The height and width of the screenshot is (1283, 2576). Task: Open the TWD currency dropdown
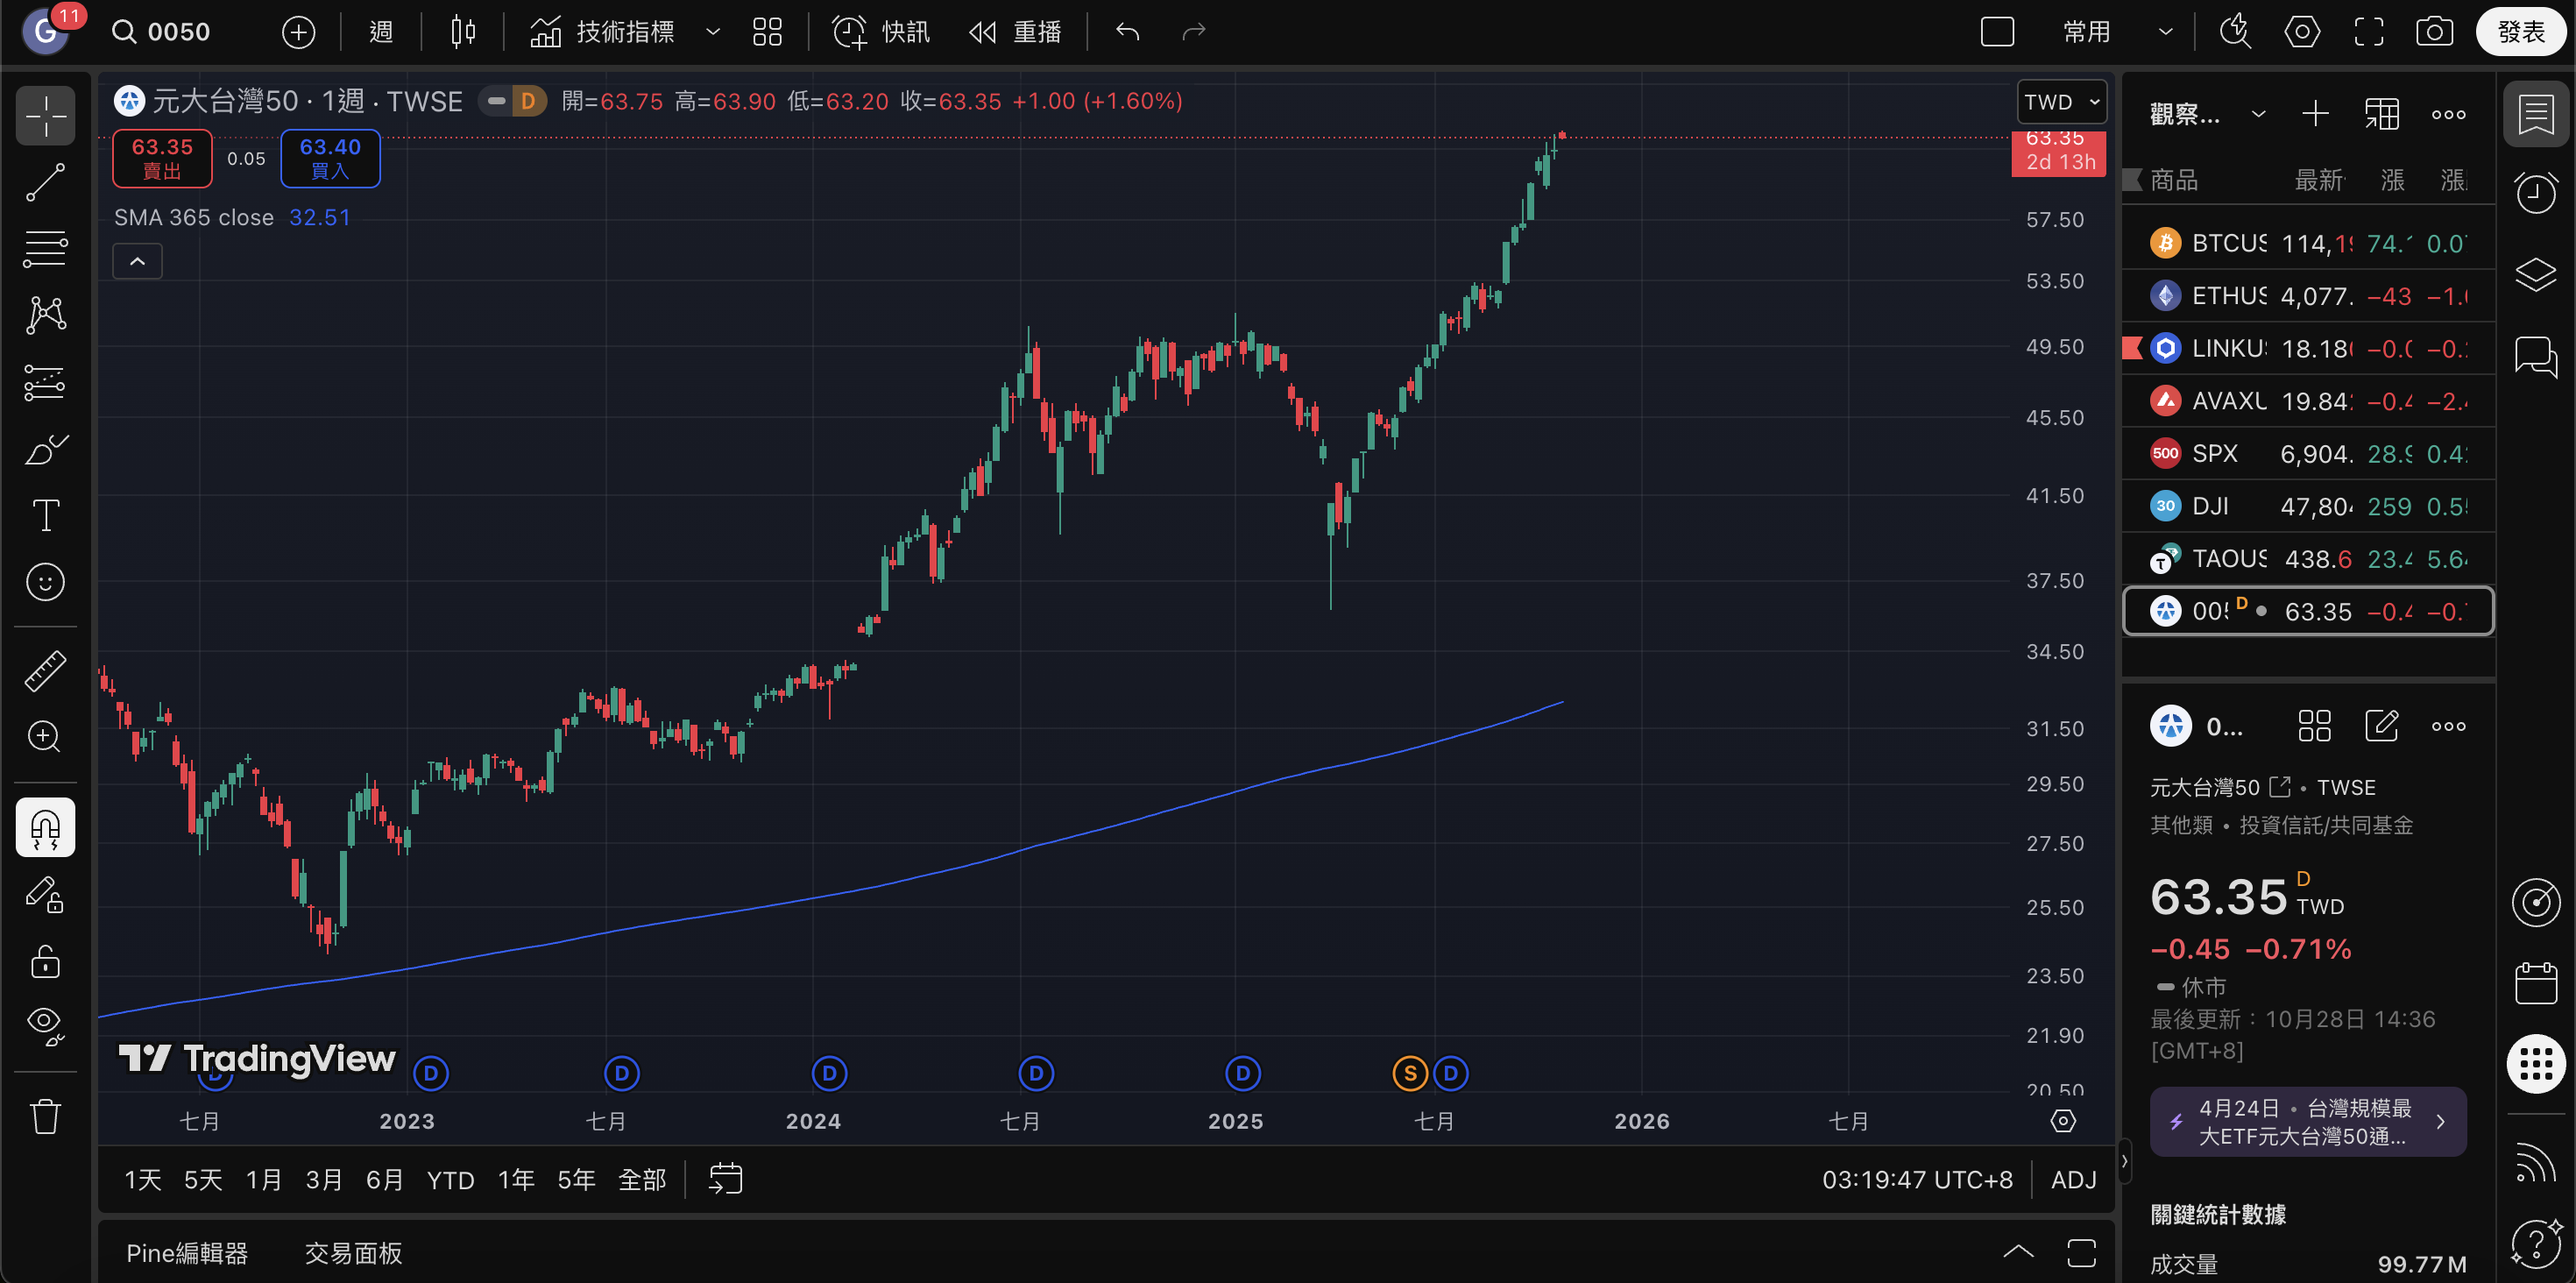click(x=2061, y=102)
